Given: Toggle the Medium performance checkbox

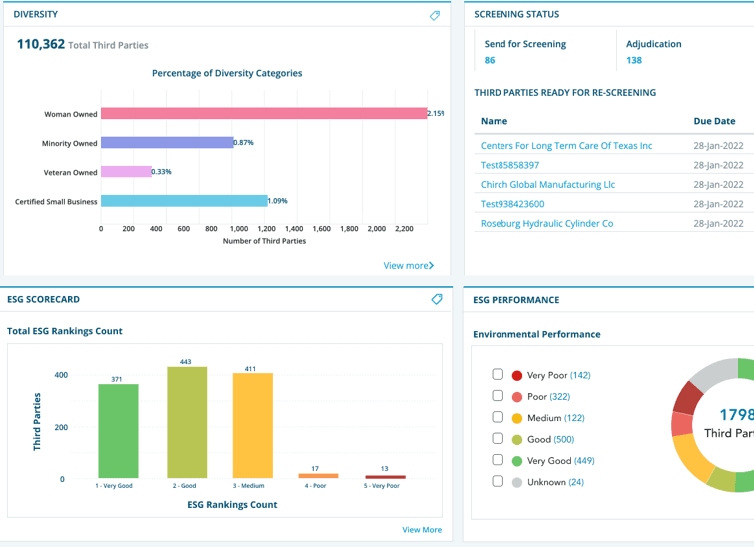Looking at the screenshot, I should [x=498, y=418].
